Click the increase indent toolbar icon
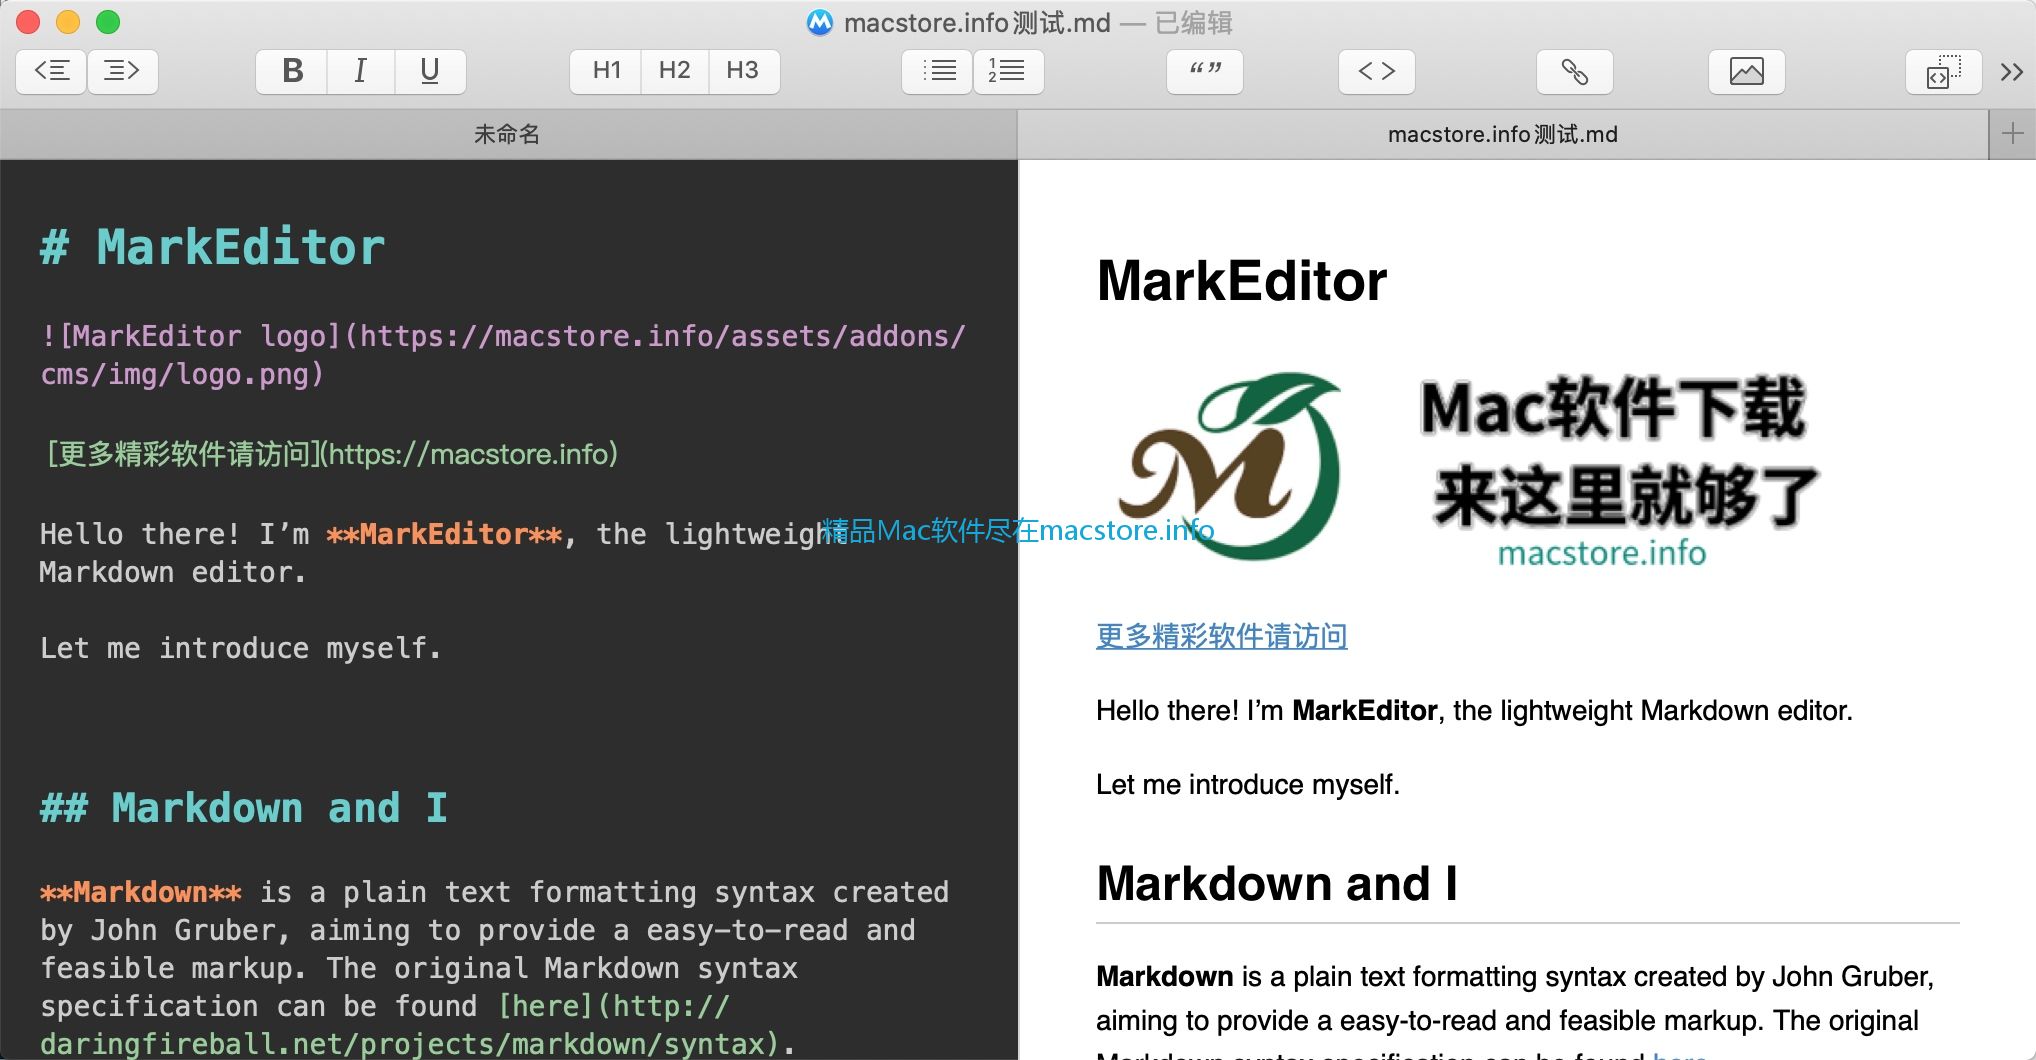This screenshot has height=1060, width=2036. tap(122, 71)
